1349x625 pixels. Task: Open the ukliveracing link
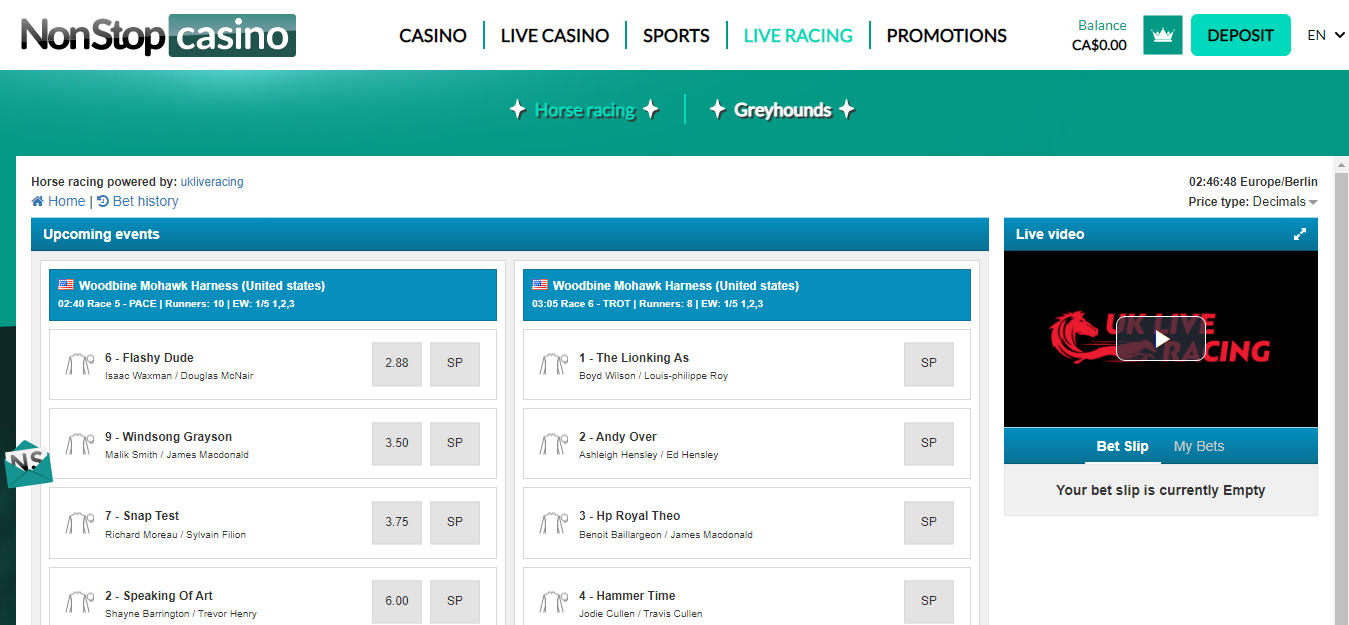pos(212,182)
